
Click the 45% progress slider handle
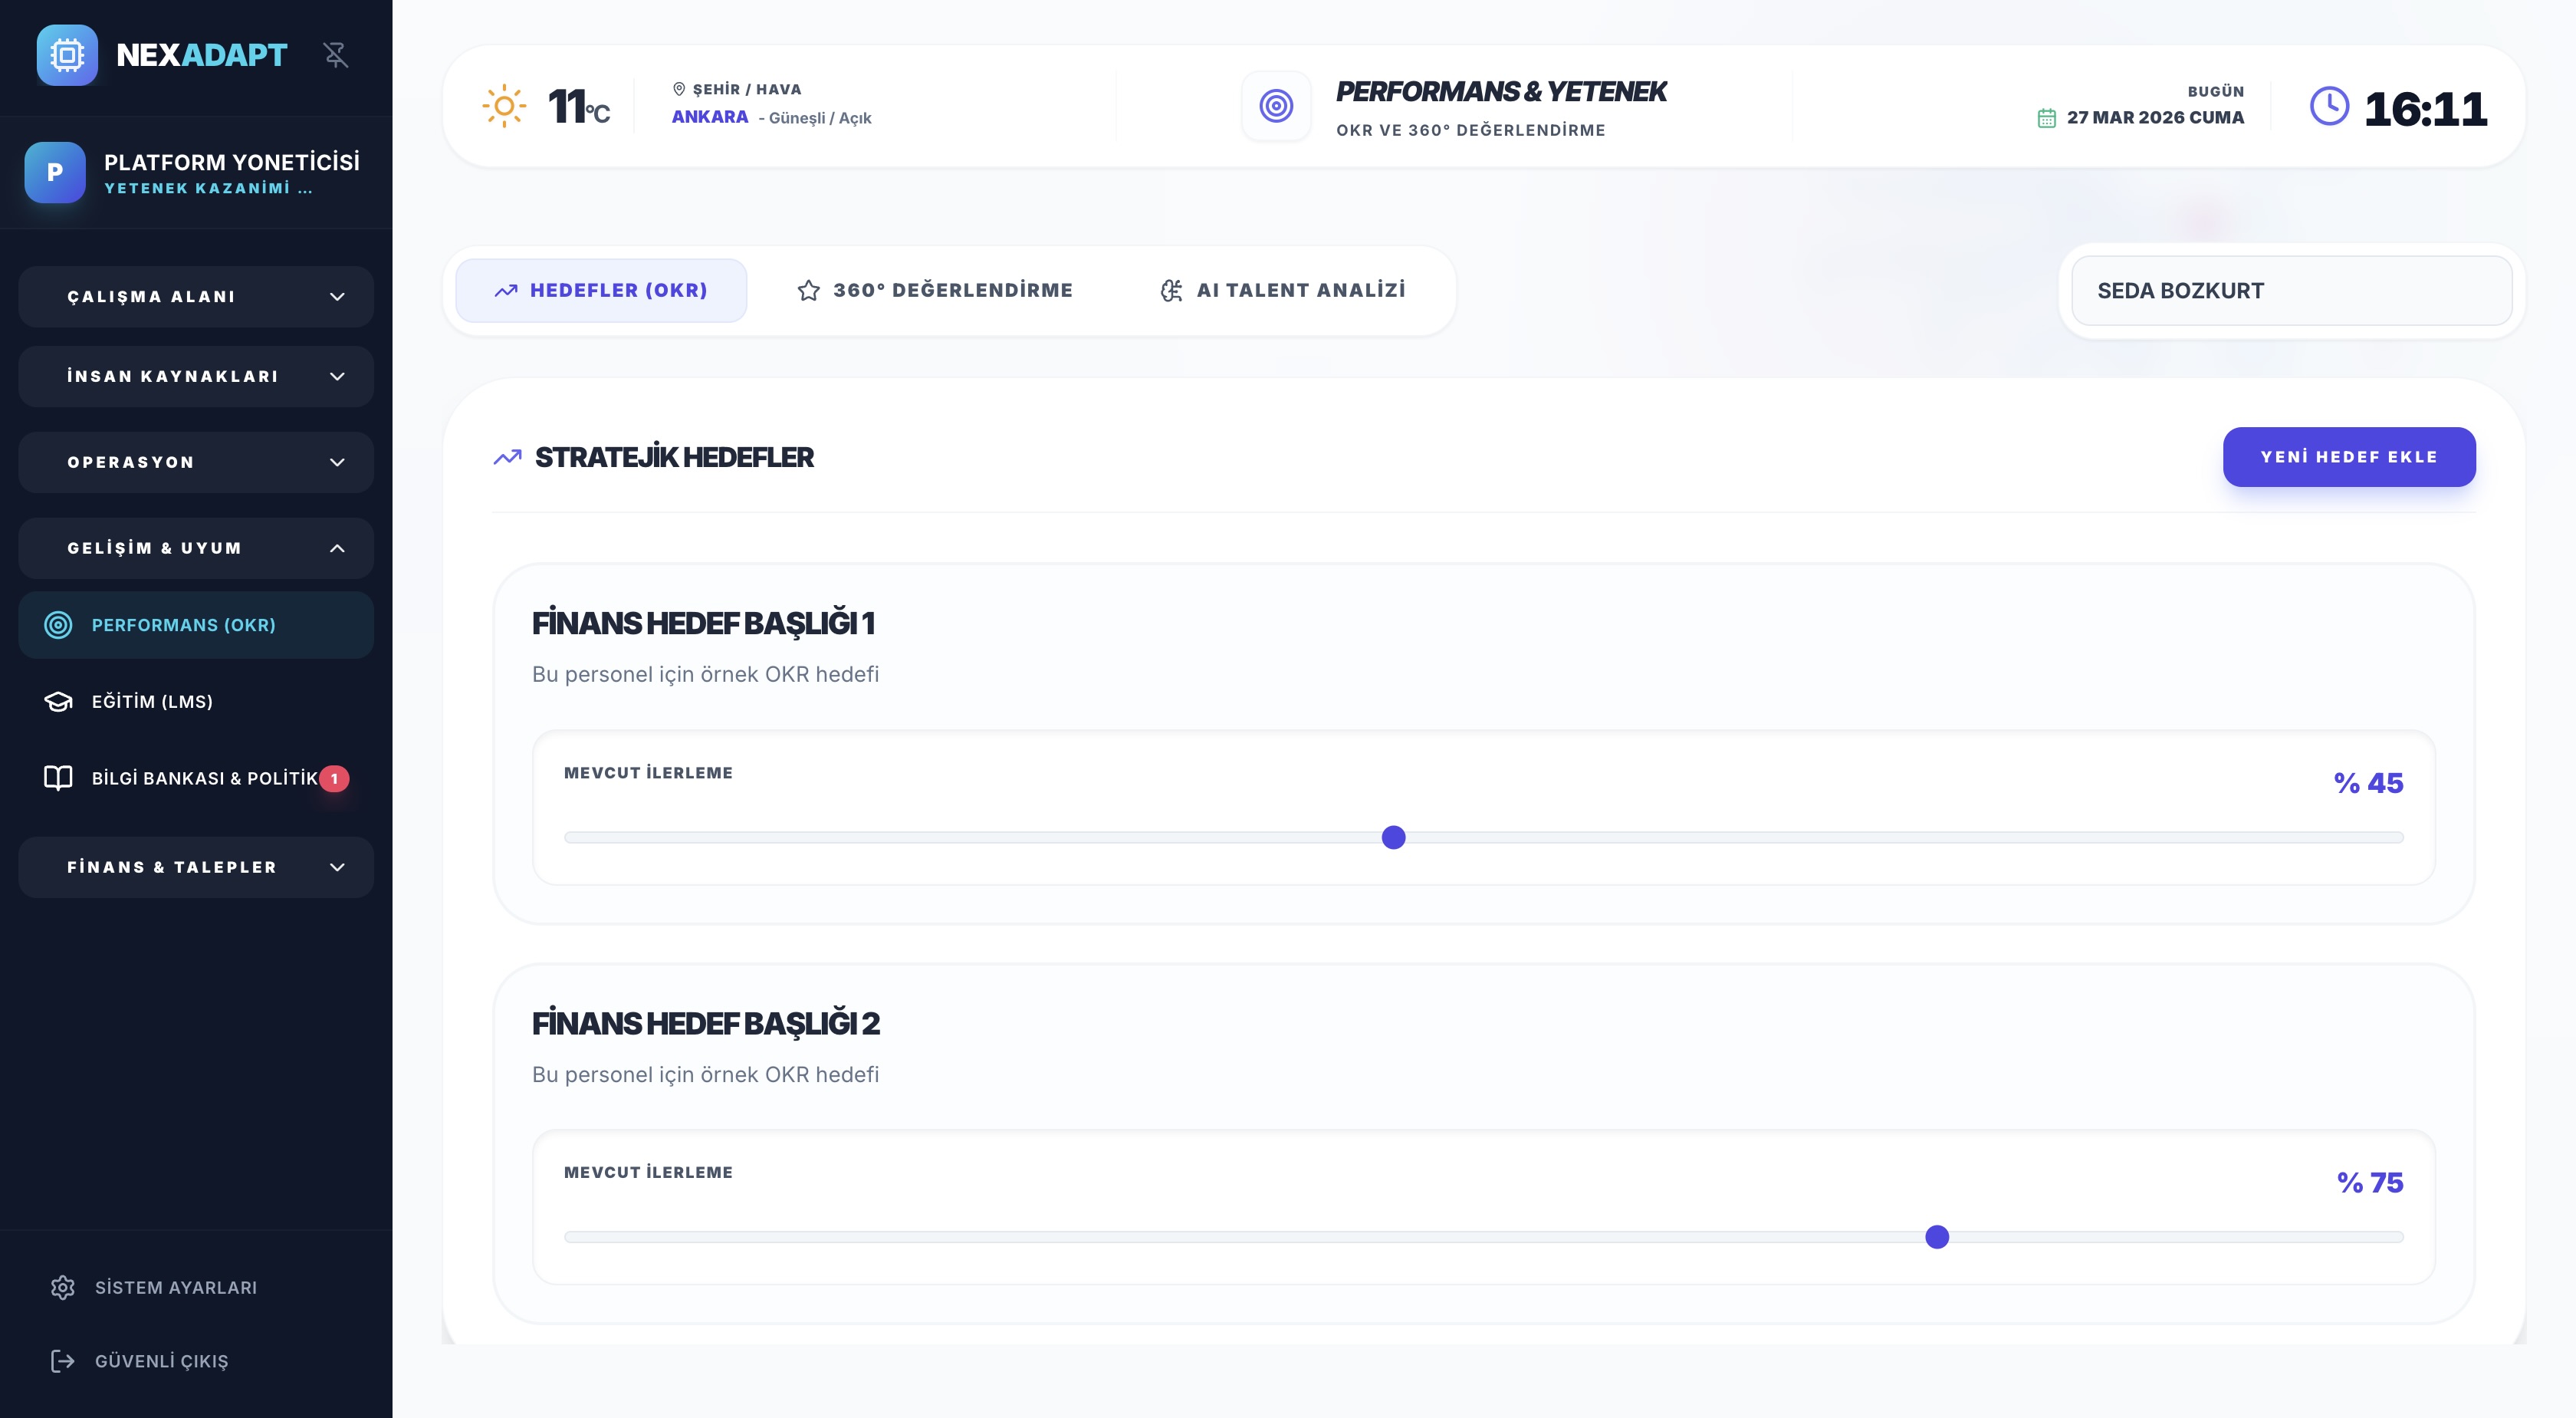click(x=1393, y=837)
